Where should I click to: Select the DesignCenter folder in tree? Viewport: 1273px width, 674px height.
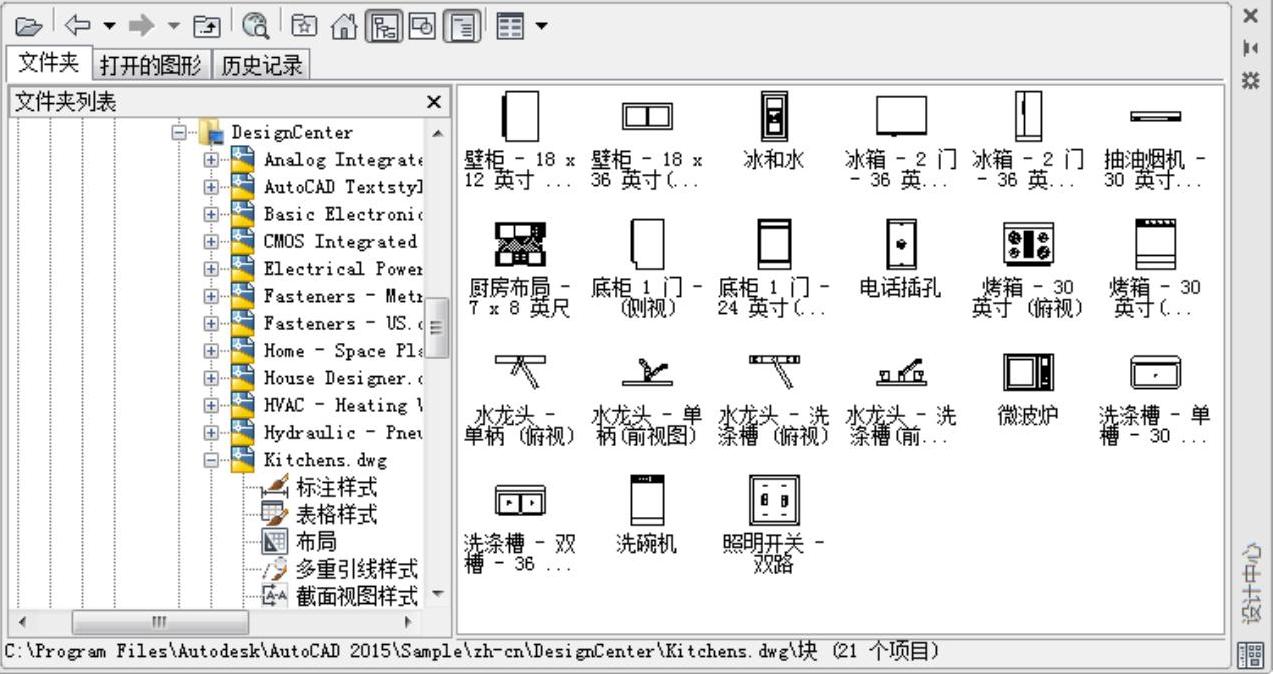click(292, 132)
